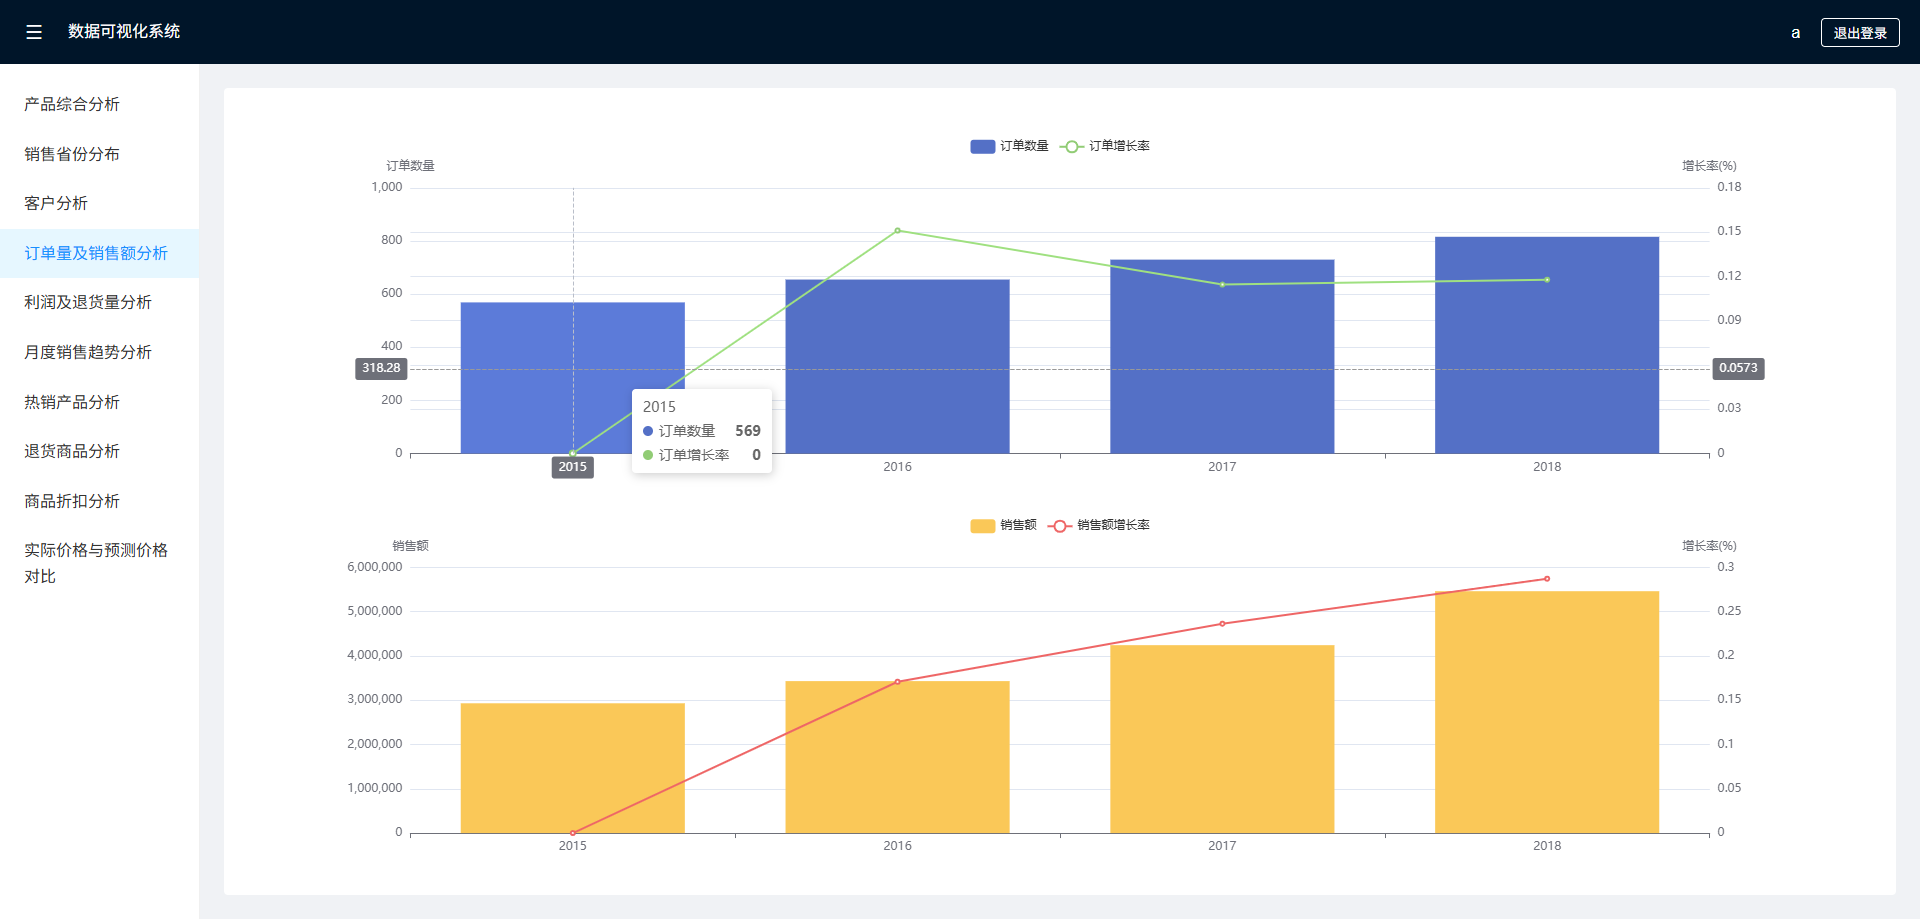Open 实际价格与预测价格对比 menu item
The width and height of the screenshot is (1920, 919).
click(99, 563)
